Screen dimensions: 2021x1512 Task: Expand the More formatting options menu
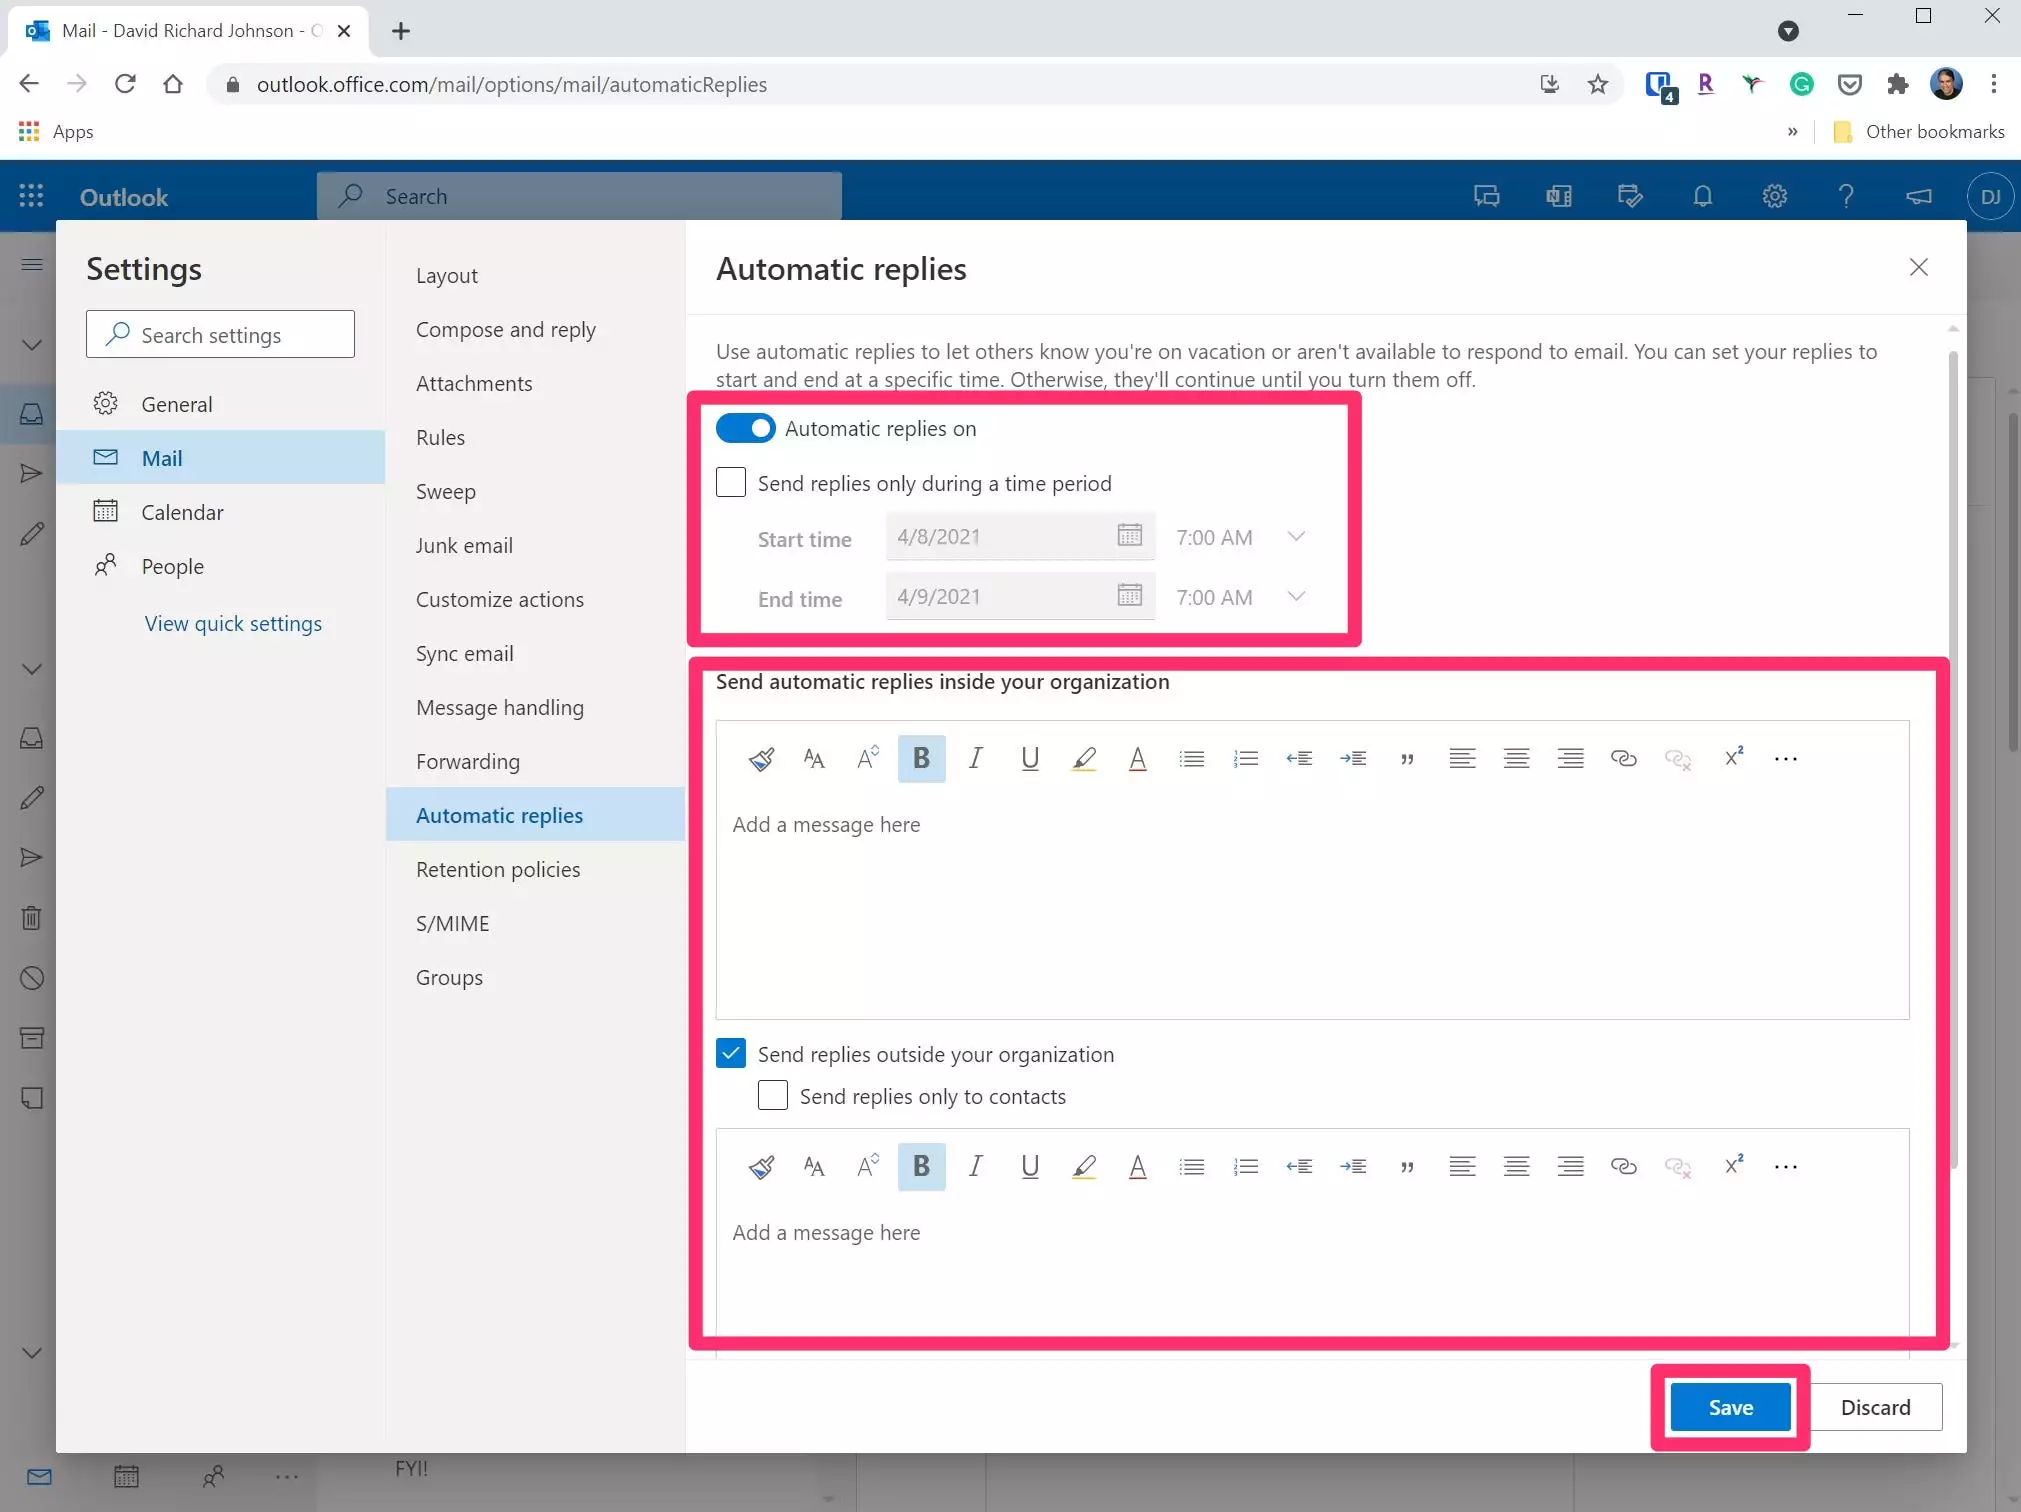1787,758
